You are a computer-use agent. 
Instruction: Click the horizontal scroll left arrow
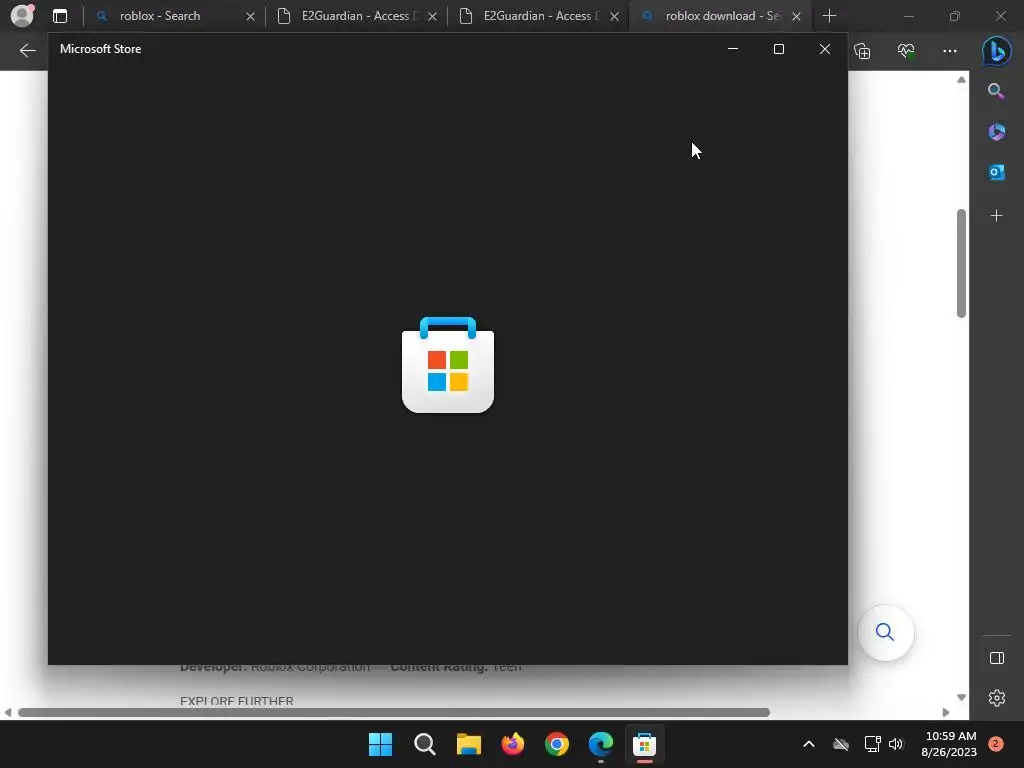point(8,712)
